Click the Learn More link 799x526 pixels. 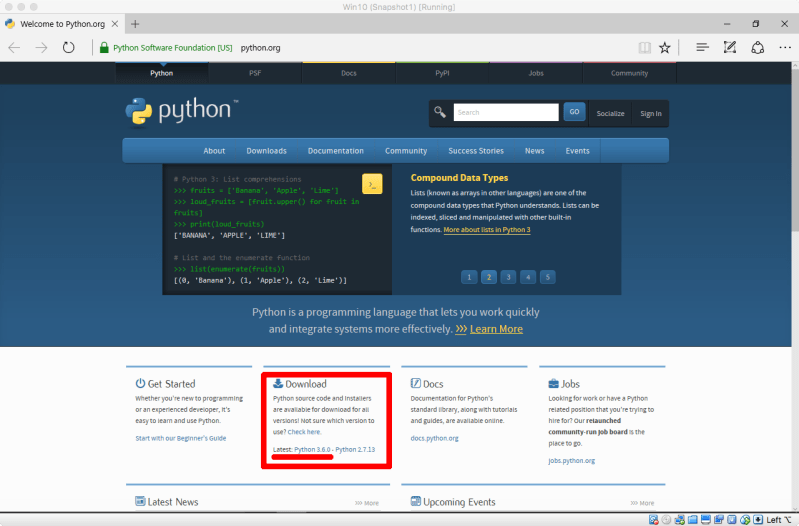(x=496, y=329)
